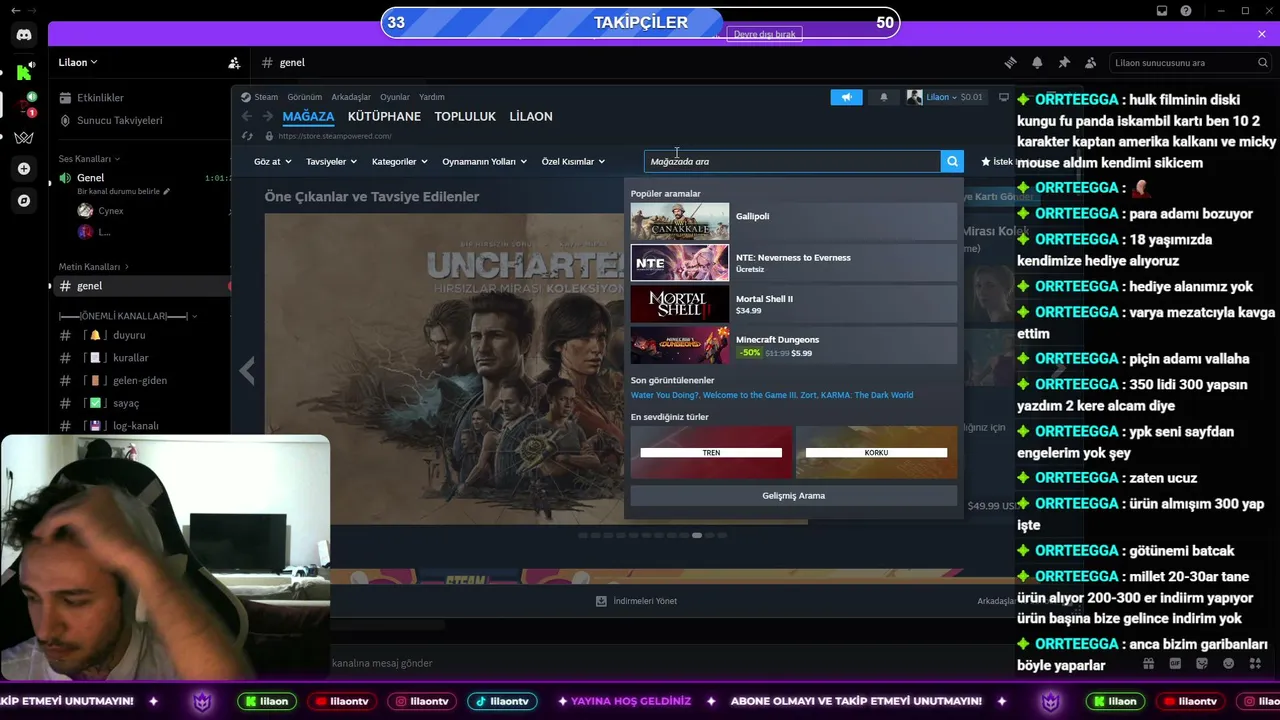
Task: Select the TREN genre tile
Action: point(711,453)
